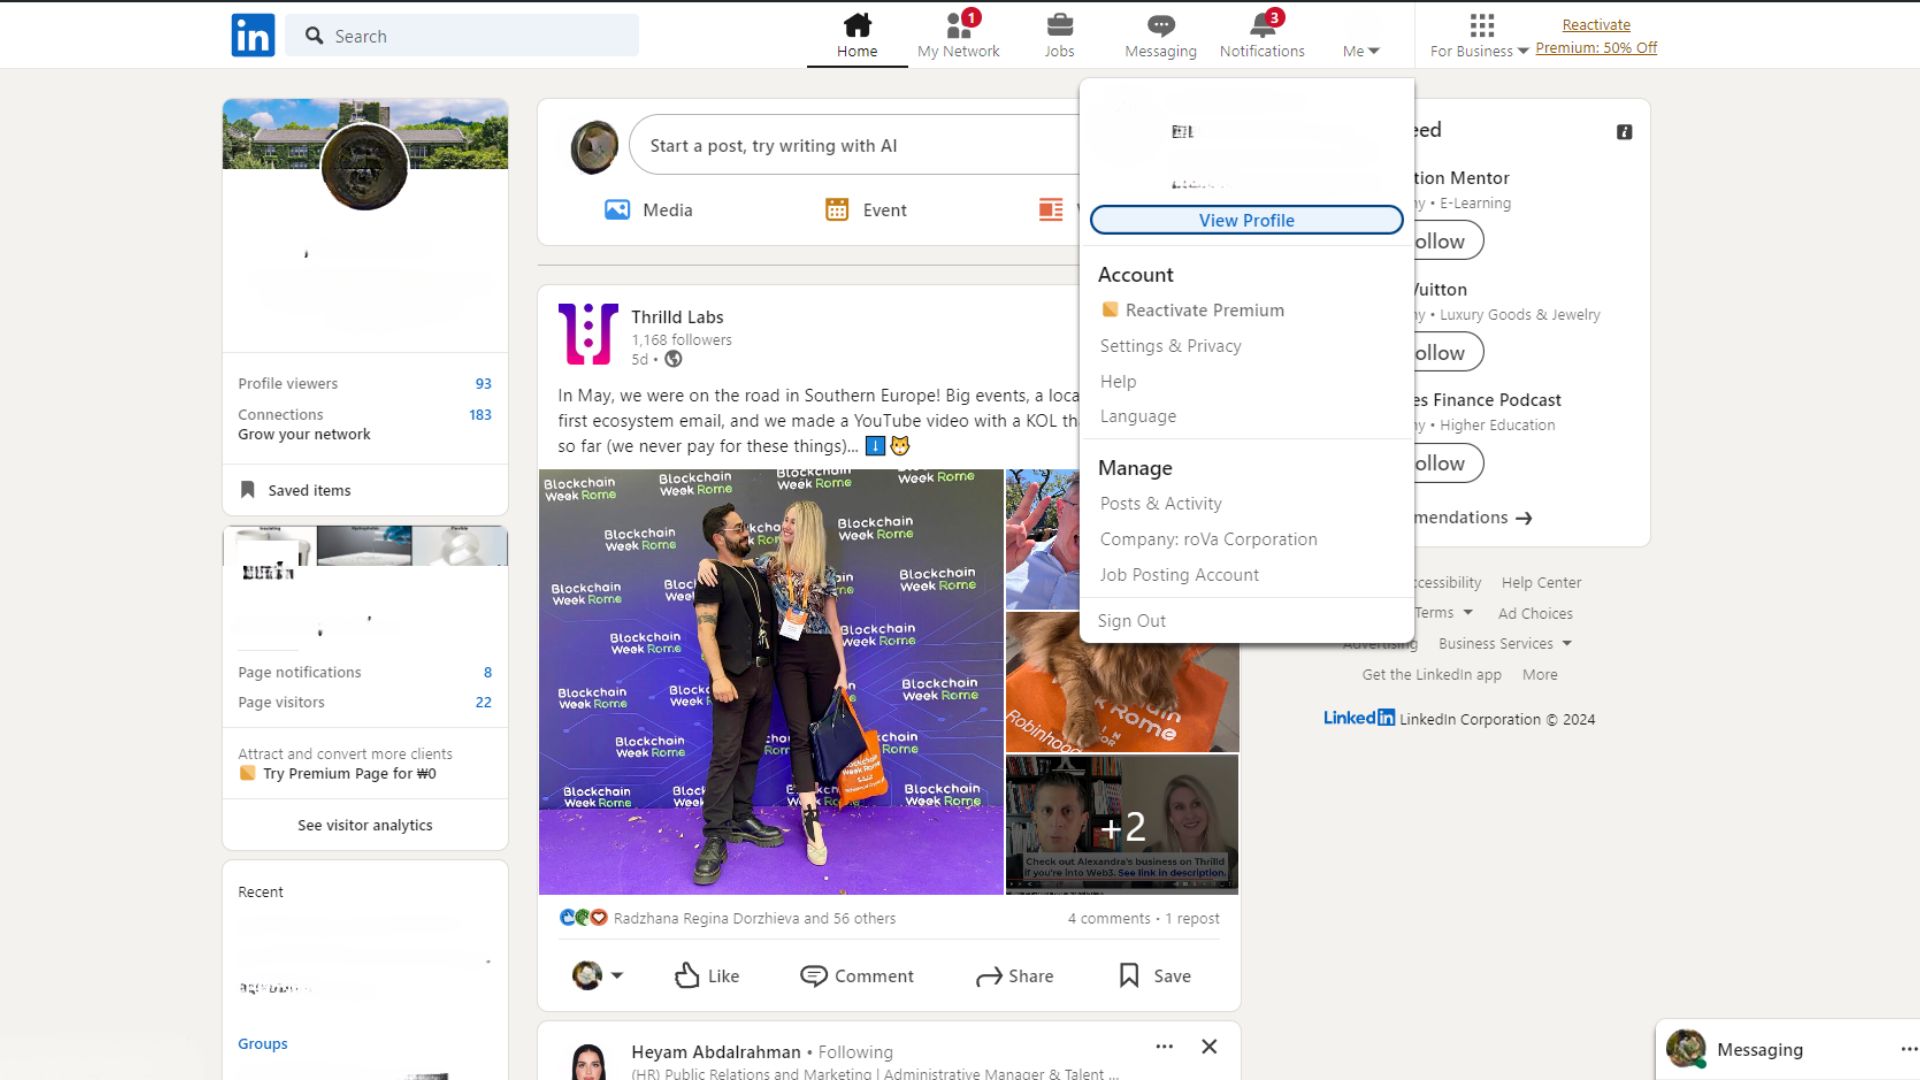The width and height of the screenshot is (1920, 1080).
Task: Click the Saved items bookmark icon
Action: tap(247, 490)
